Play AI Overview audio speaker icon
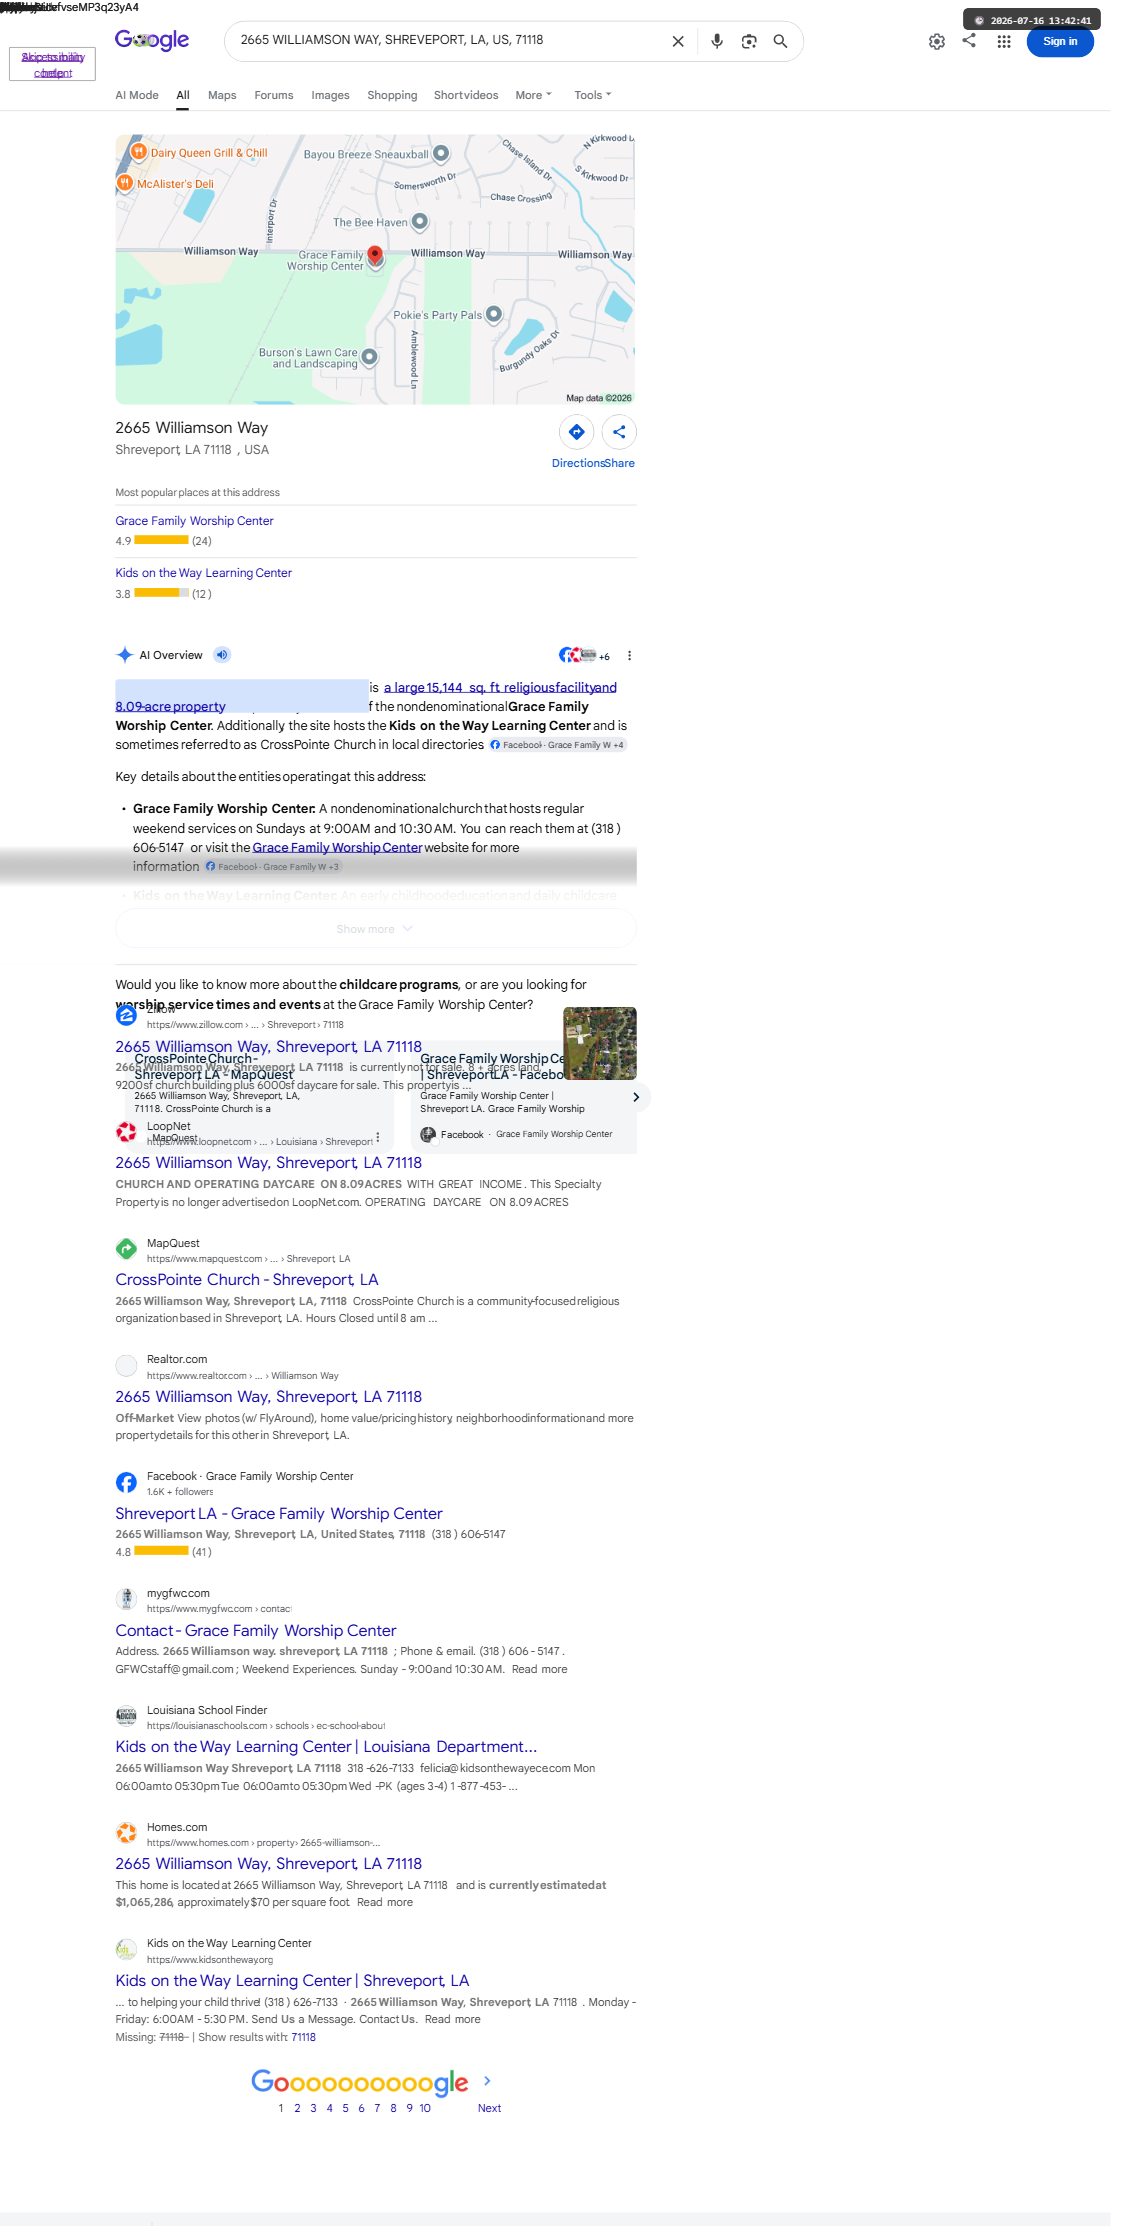This screenshot has width=1124, height=2226. click(x=222, y=655)
